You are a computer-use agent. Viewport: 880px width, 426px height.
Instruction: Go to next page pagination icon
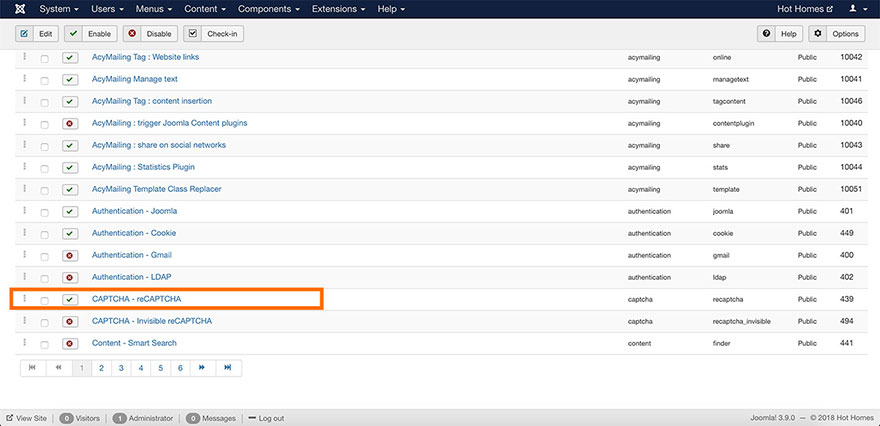click(x=202, y=368)
